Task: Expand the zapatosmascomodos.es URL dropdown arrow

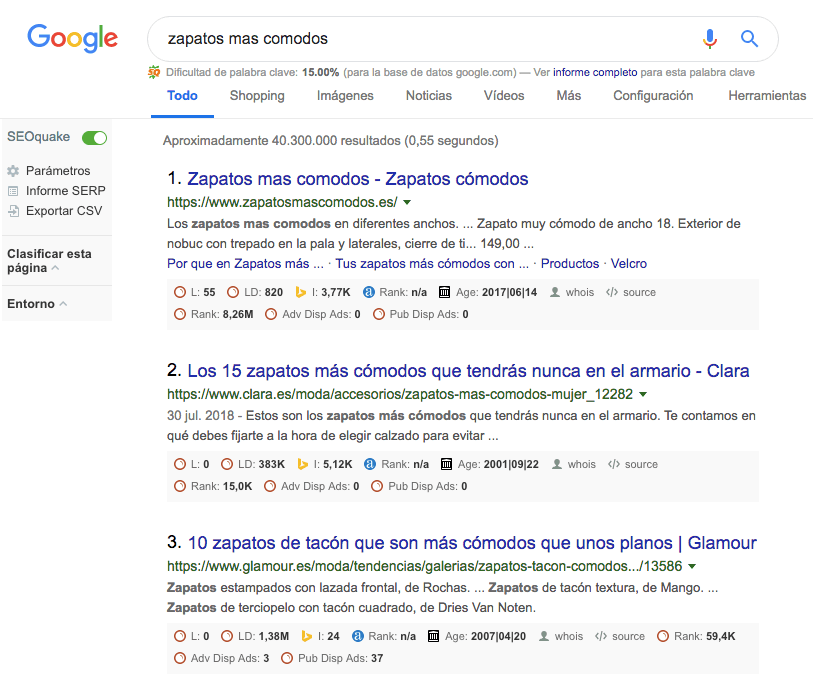Action: tap(407, 202)
